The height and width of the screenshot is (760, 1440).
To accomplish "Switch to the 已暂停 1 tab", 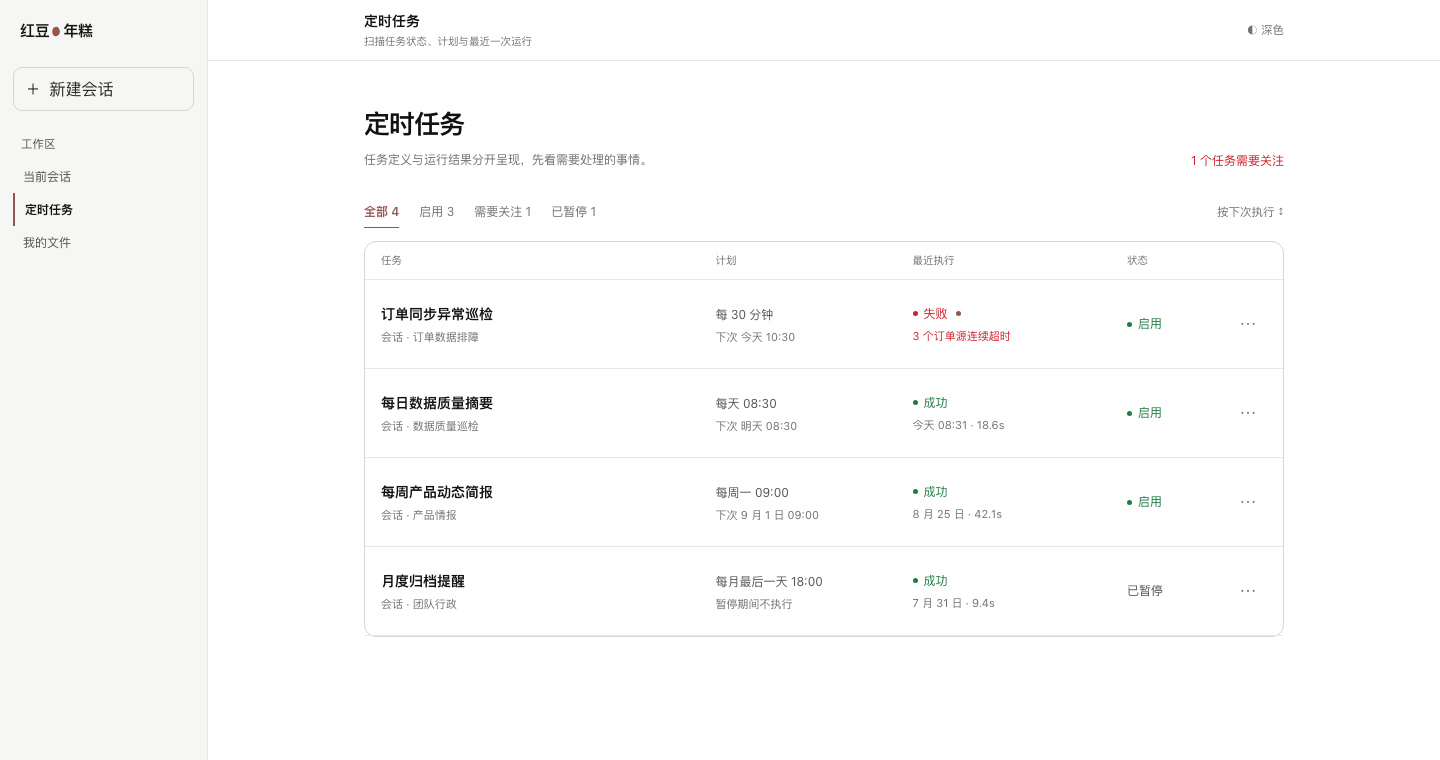I will tap(574, 212).
